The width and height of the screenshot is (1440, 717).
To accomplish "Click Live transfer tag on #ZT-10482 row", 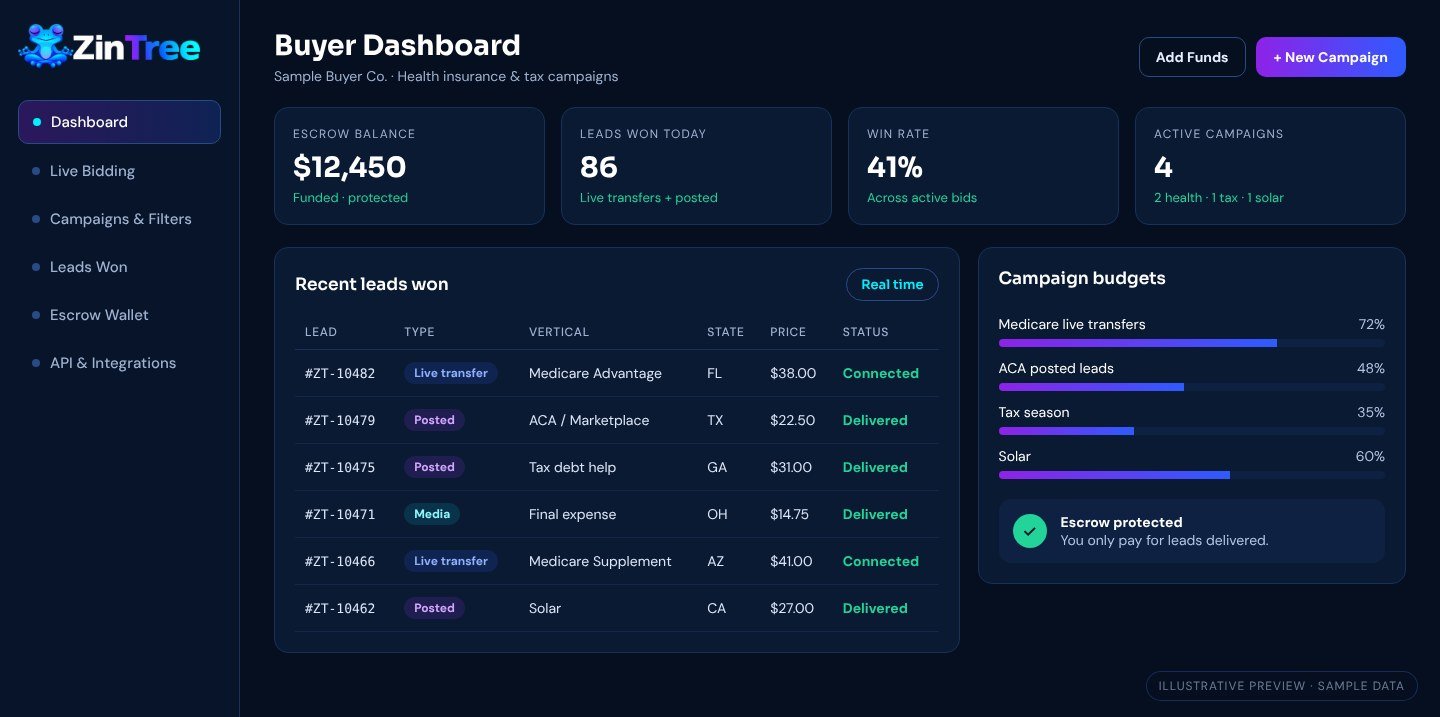I will pyautogui.click(x=451, y=373).
